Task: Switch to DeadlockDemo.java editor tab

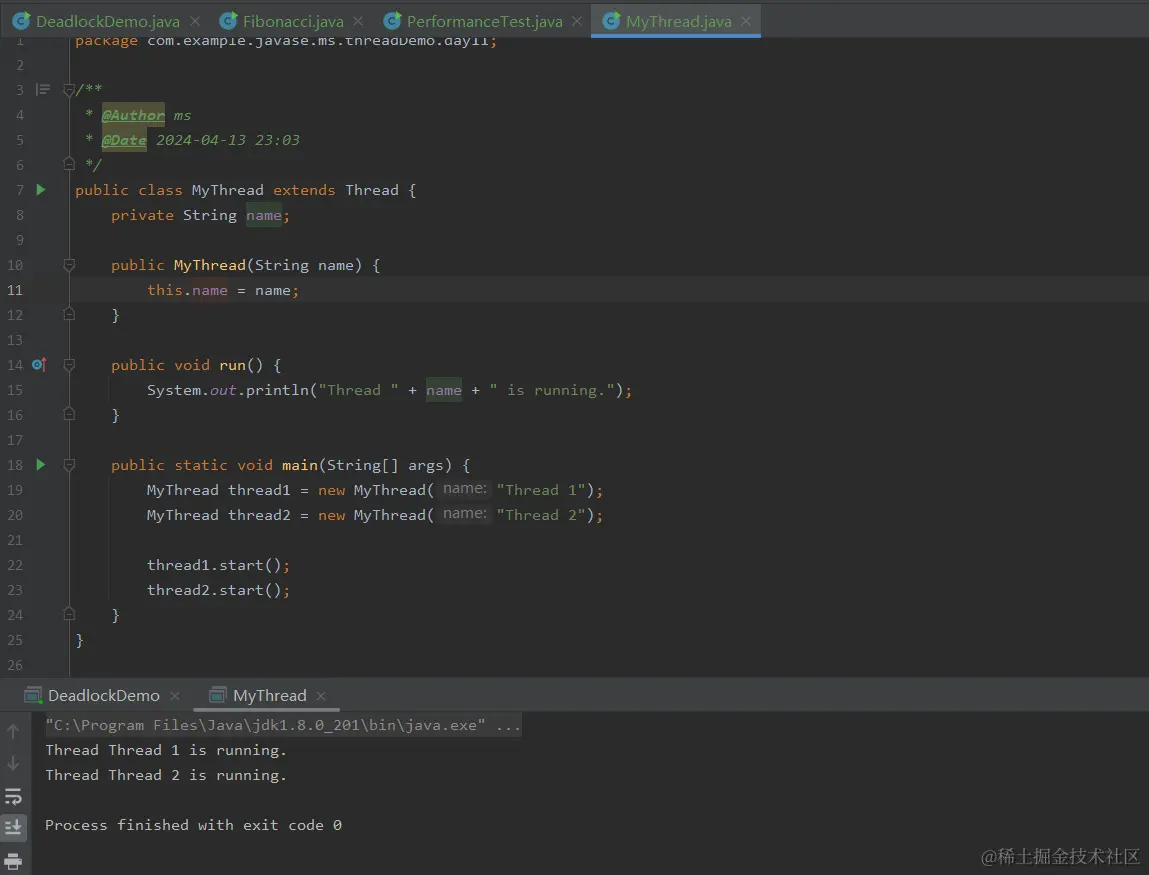Action: 107,21
